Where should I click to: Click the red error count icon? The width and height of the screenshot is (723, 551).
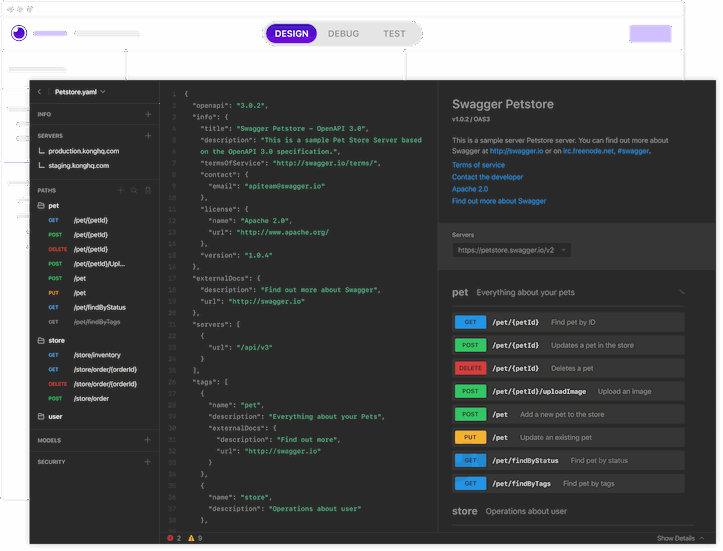tap(170, 538)
